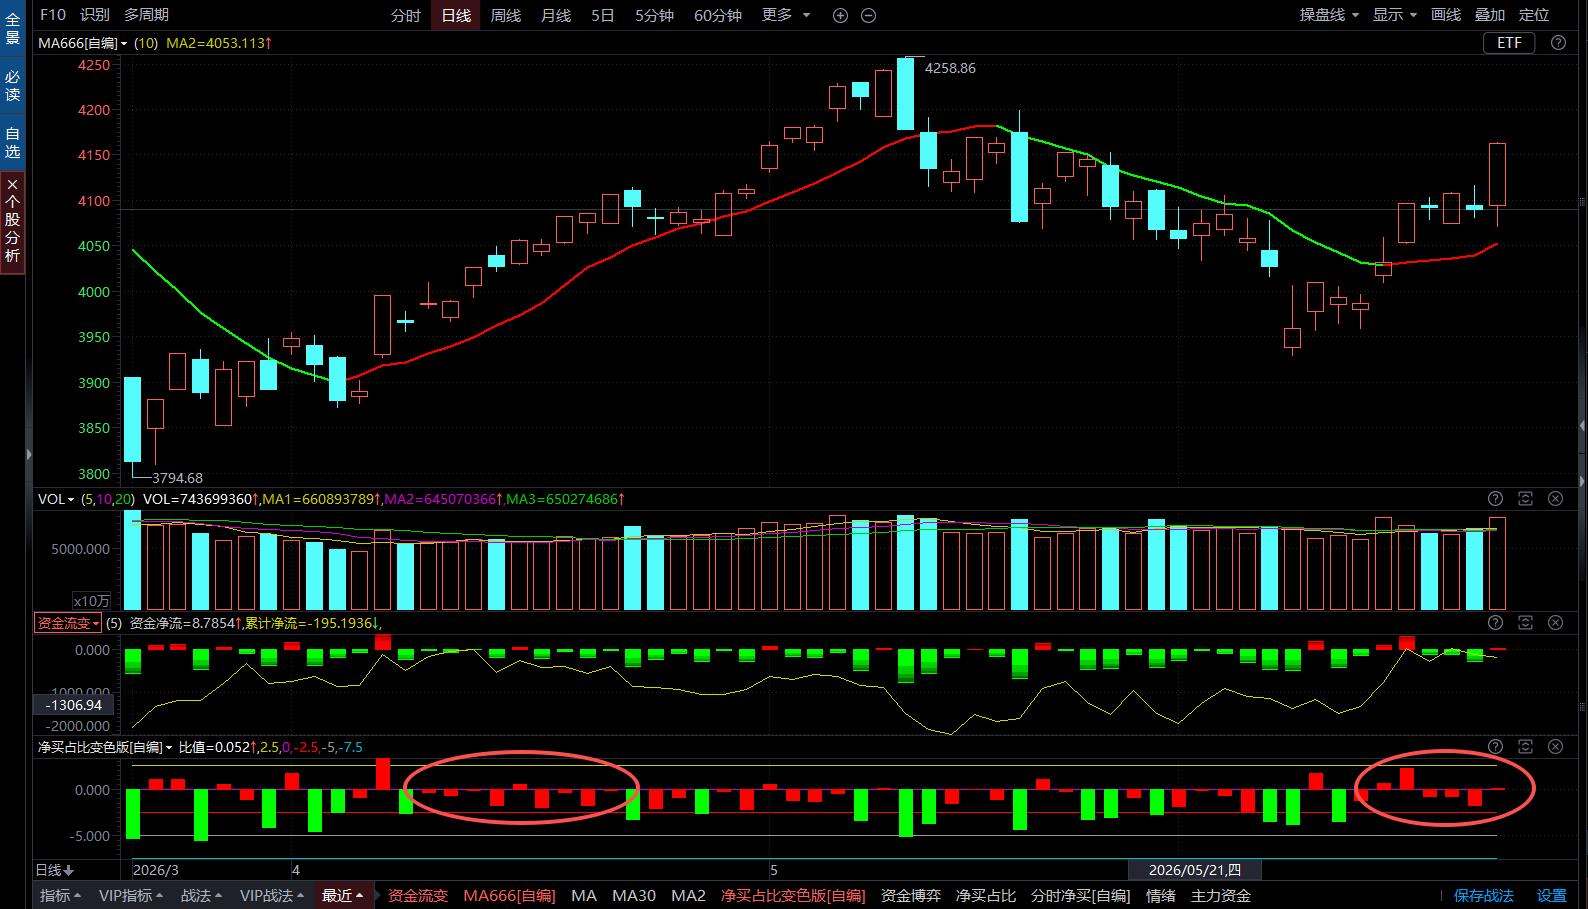Open the 全景 sidebar panel

tap(12, 28)
